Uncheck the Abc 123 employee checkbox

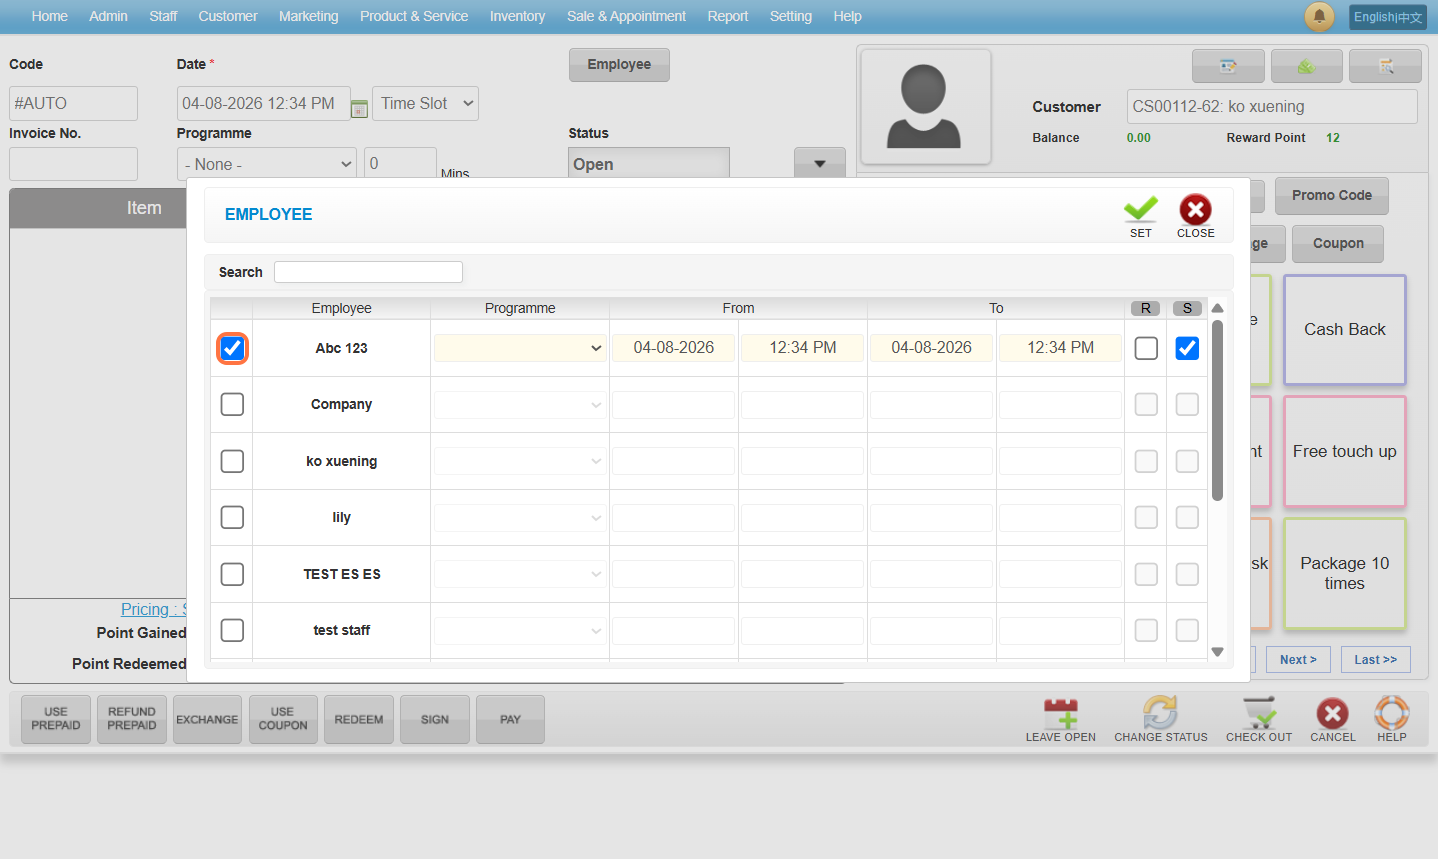click(232, 348)
